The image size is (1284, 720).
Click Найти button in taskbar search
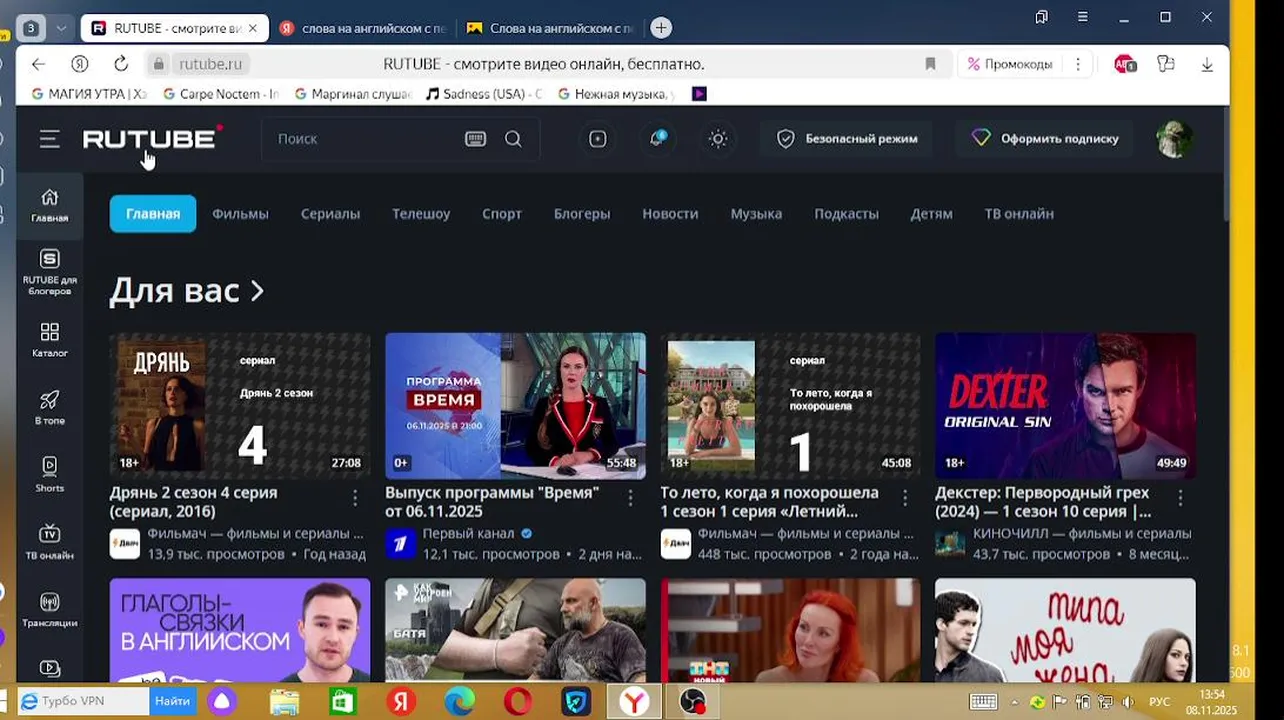[x=172, y=702]
